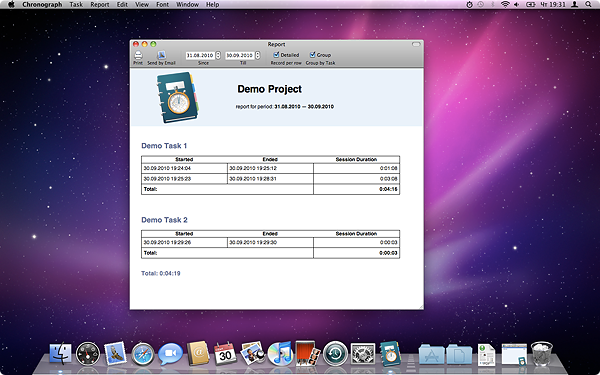This screenshot has width=600, height=375.
Task: Open iPhoto from the Dock
Action: tap(253, 353)
